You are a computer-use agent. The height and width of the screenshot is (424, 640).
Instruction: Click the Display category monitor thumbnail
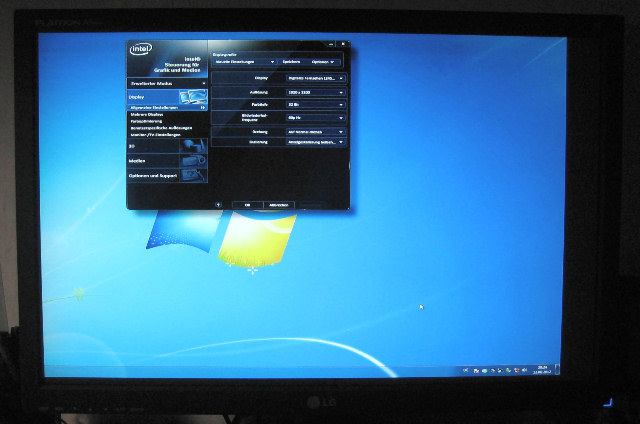tap(193, 97)
